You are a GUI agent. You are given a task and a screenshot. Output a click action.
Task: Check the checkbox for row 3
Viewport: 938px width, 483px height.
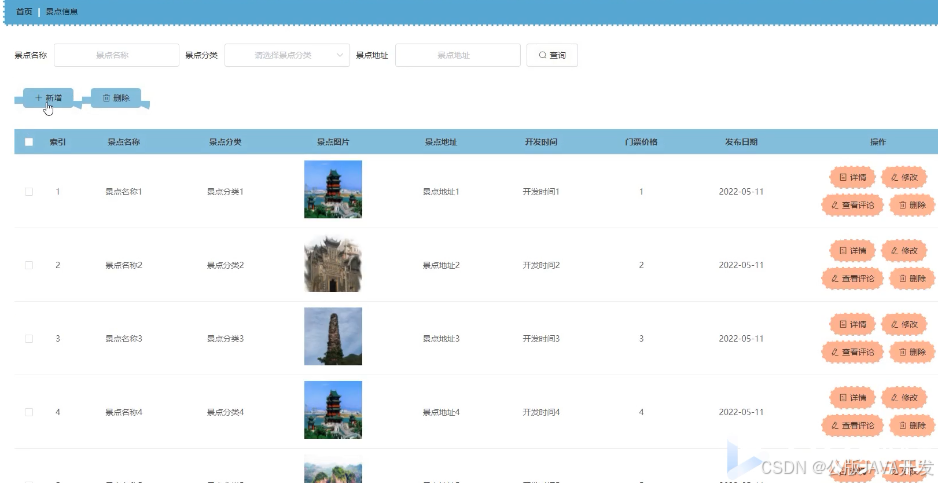(x=29, y=339)
